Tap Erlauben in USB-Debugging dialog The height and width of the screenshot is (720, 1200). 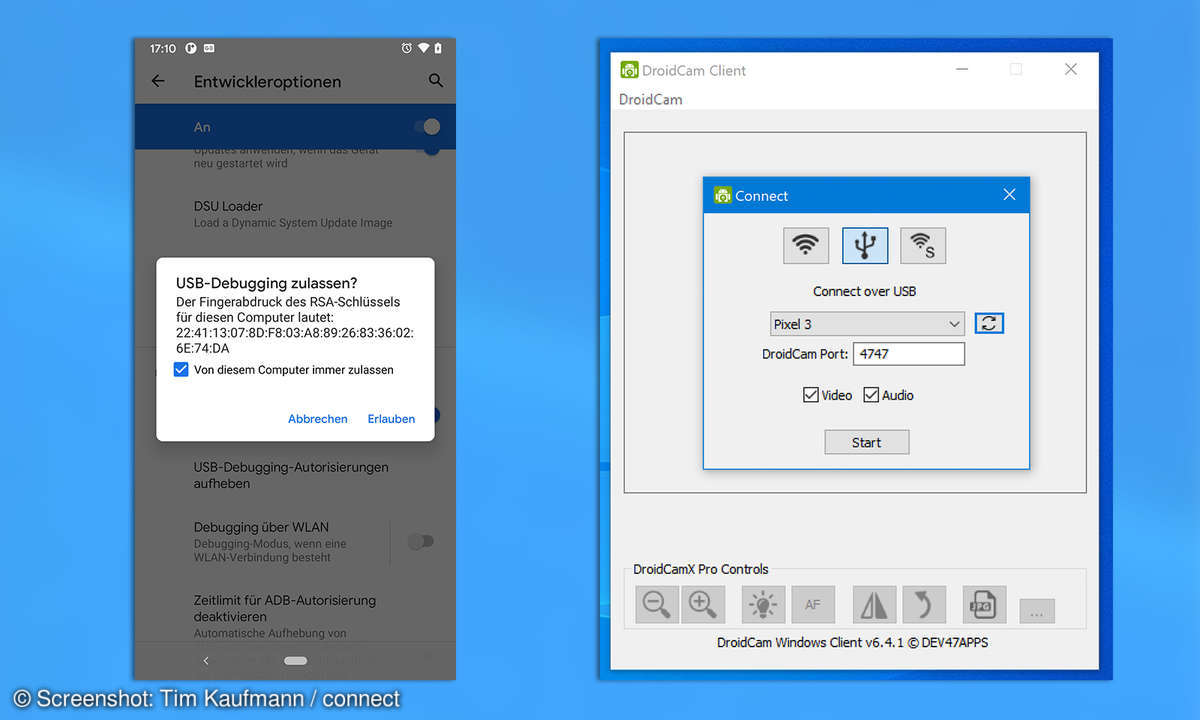(391, 419)
